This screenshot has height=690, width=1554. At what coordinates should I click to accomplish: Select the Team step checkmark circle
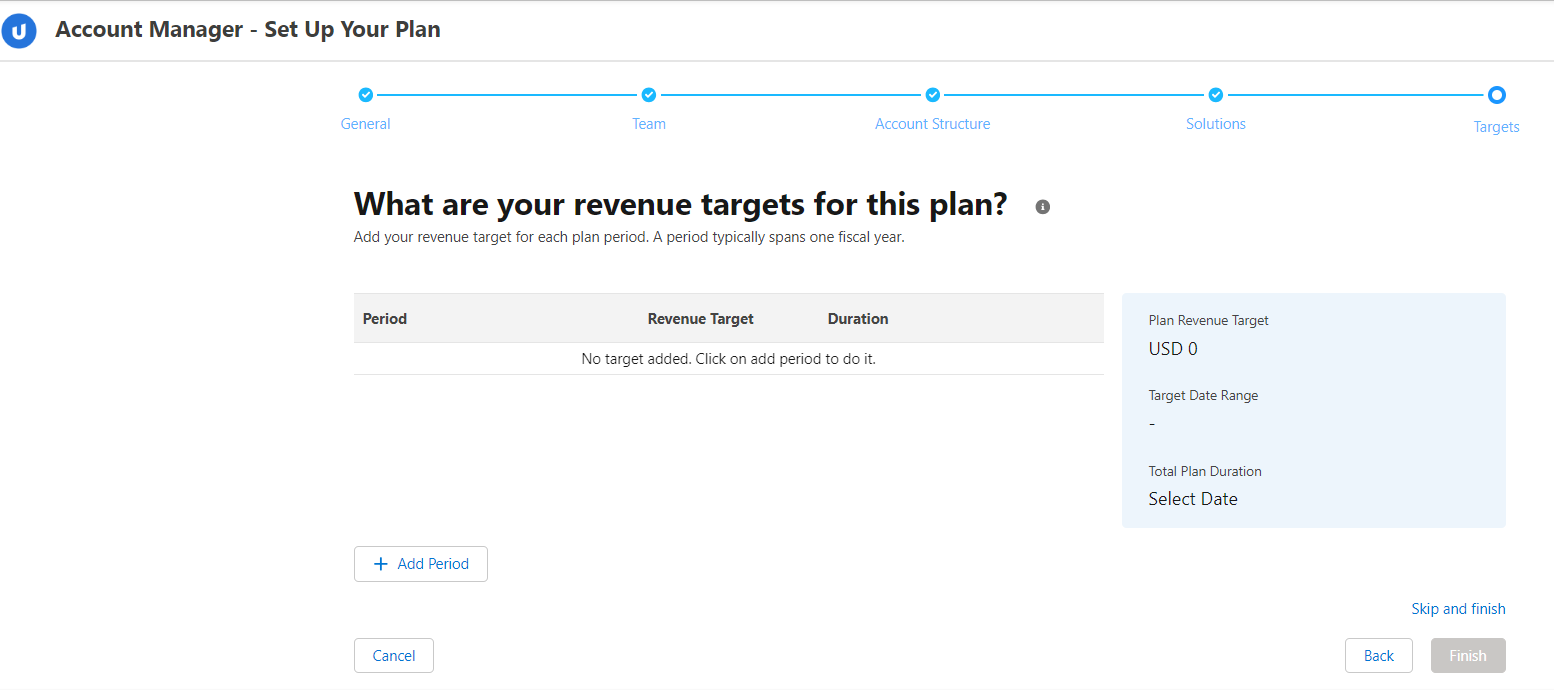(649, 95)
